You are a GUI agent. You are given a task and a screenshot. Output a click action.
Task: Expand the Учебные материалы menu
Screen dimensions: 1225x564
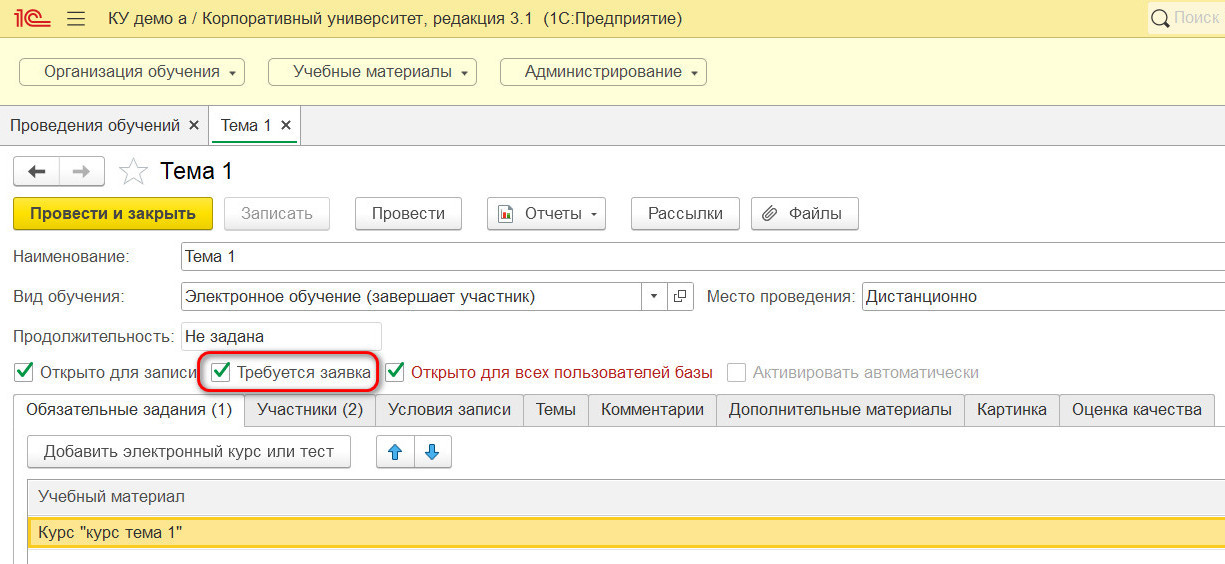372,72
